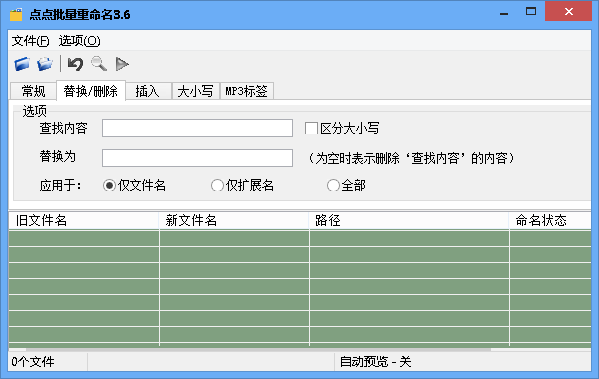599x379 pixels.
Task: Select the 仅扩展名 radio button
Action: click(217, 186)
